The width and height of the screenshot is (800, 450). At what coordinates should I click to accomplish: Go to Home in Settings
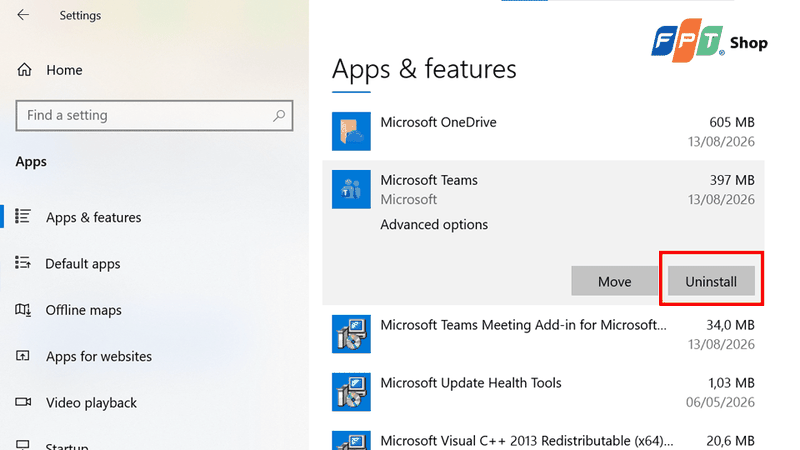(64, 70)
